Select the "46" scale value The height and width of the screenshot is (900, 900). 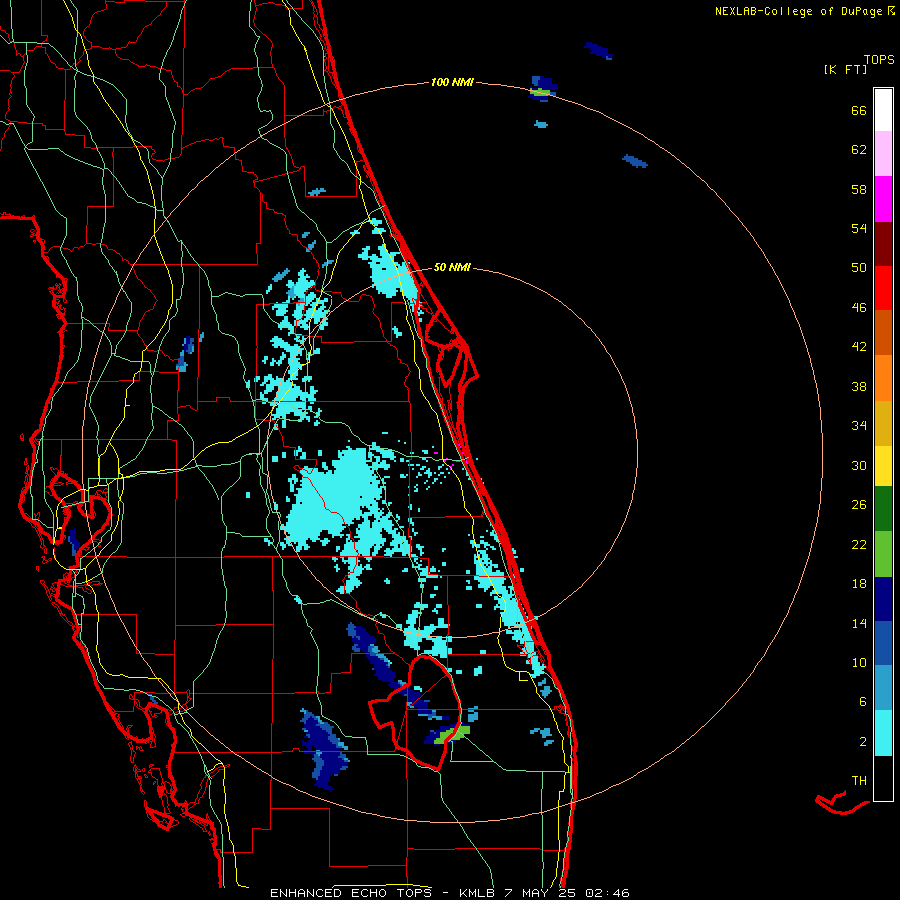[x=859, y=308]
